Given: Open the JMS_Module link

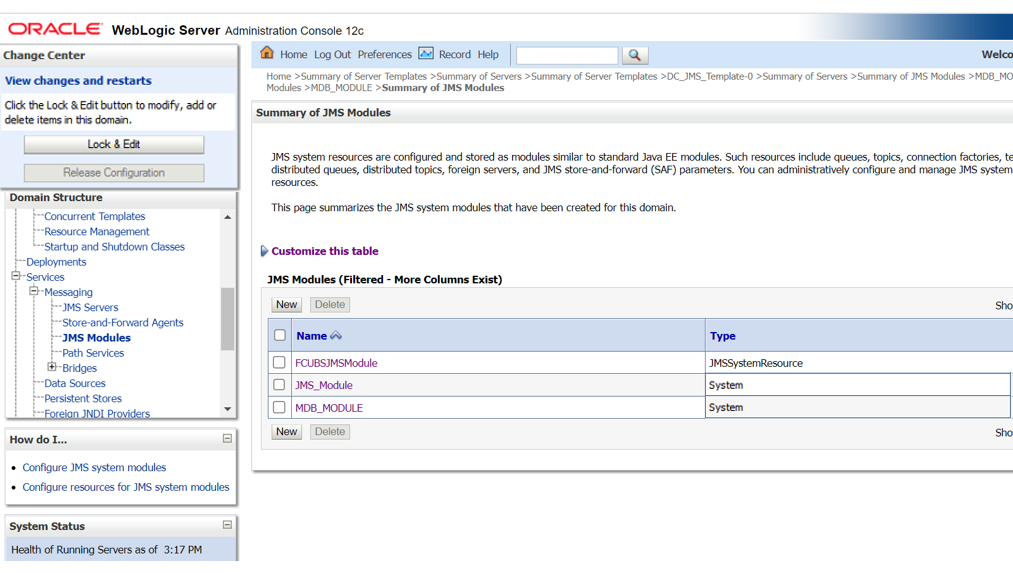Looking at the screenshot, I should point(324,385).
